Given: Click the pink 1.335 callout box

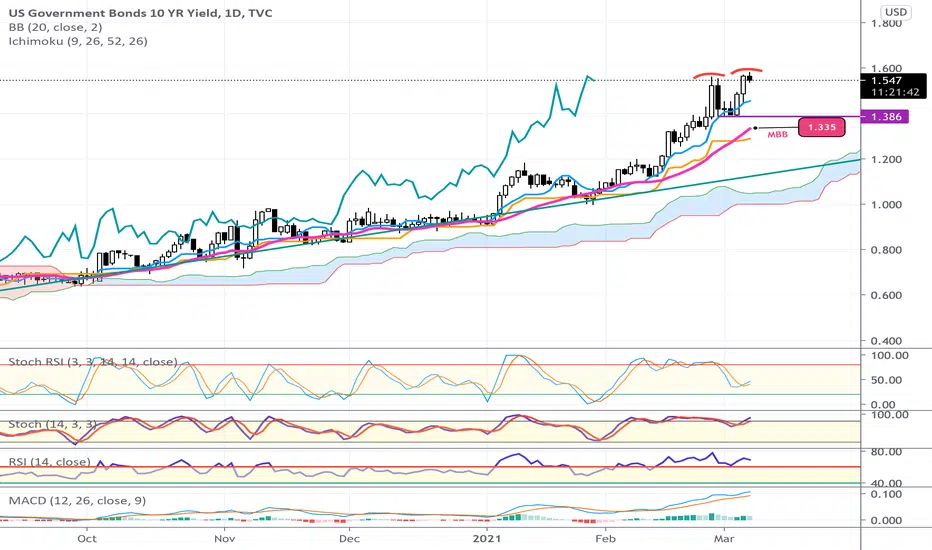Looking at the screenshot, I should (x=821, y=127).
